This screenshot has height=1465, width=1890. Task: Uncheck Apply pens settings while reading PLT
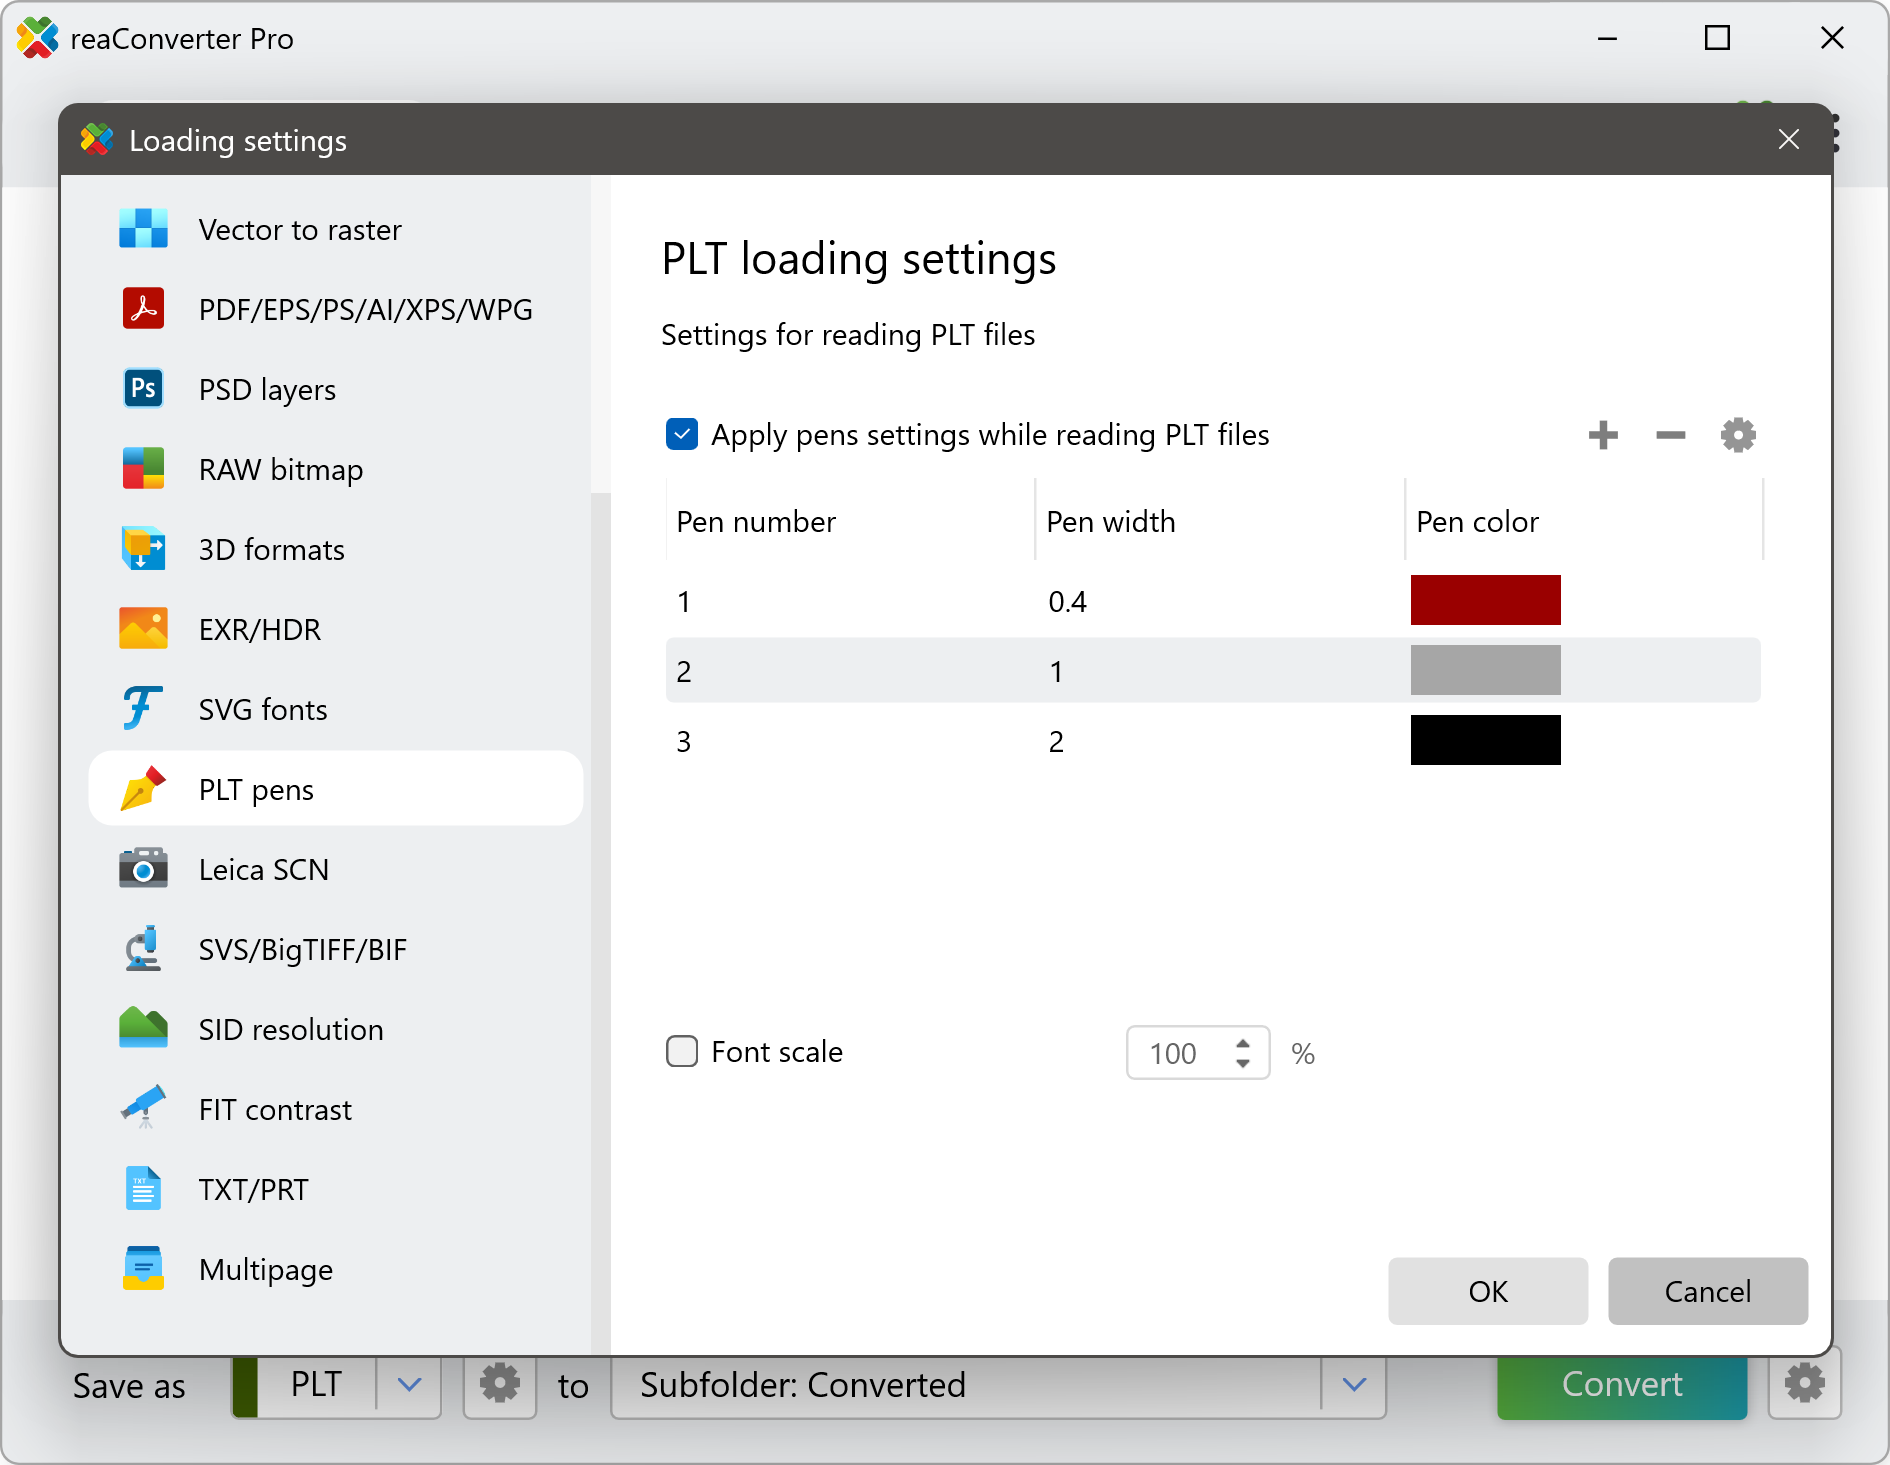[x=682, y=435]
